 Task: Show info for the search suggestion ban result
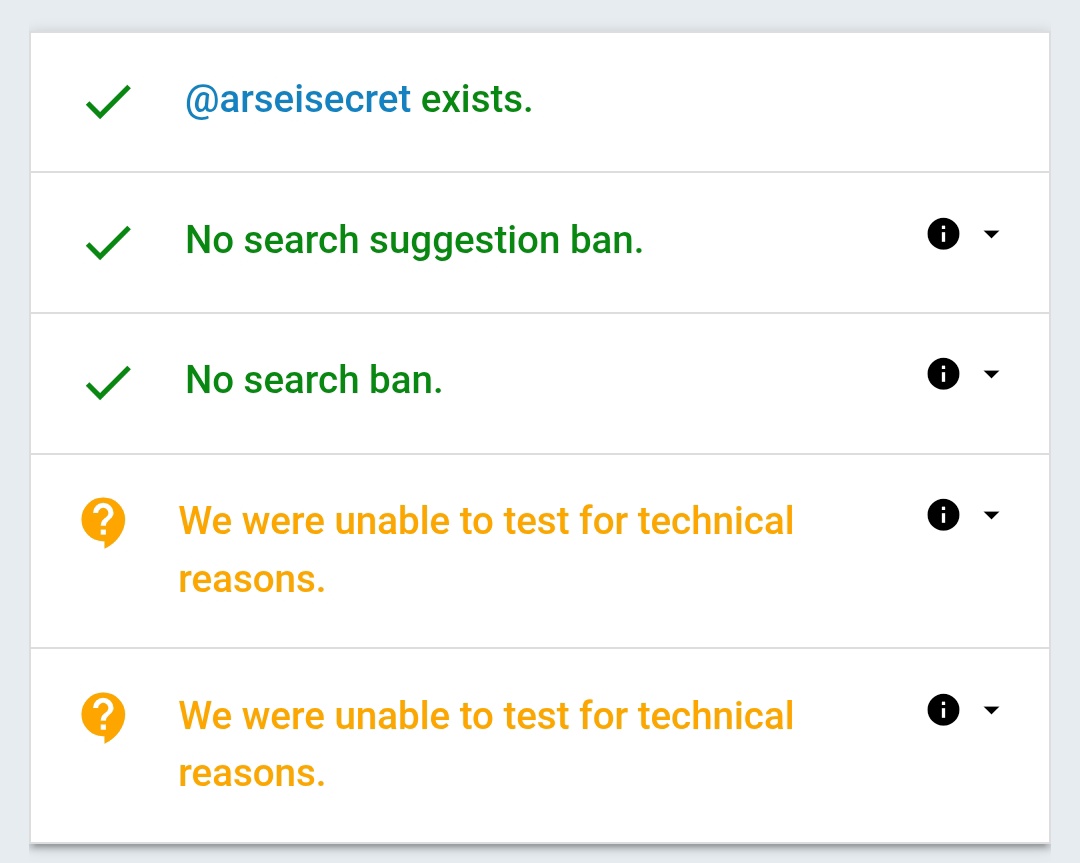point(943,234)
